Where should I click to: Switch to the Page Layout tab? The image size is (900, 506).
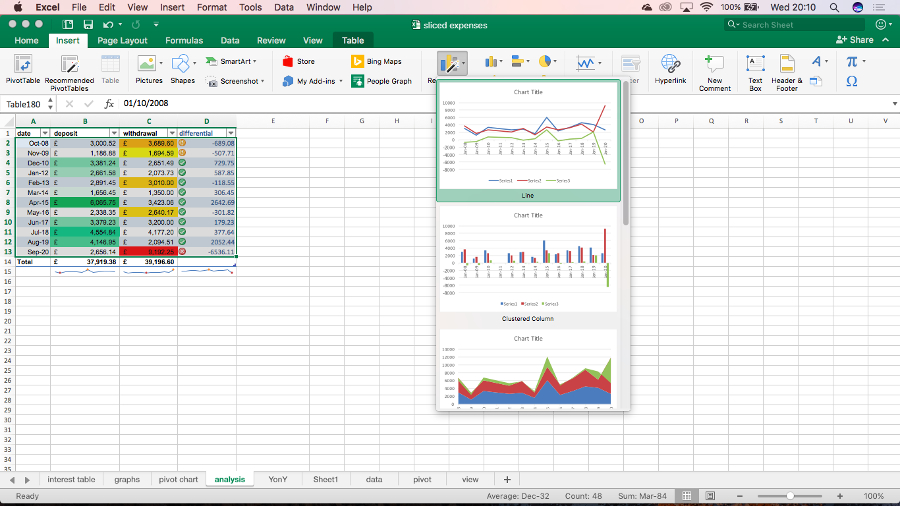pyautogui.click(x=122, y=40)
